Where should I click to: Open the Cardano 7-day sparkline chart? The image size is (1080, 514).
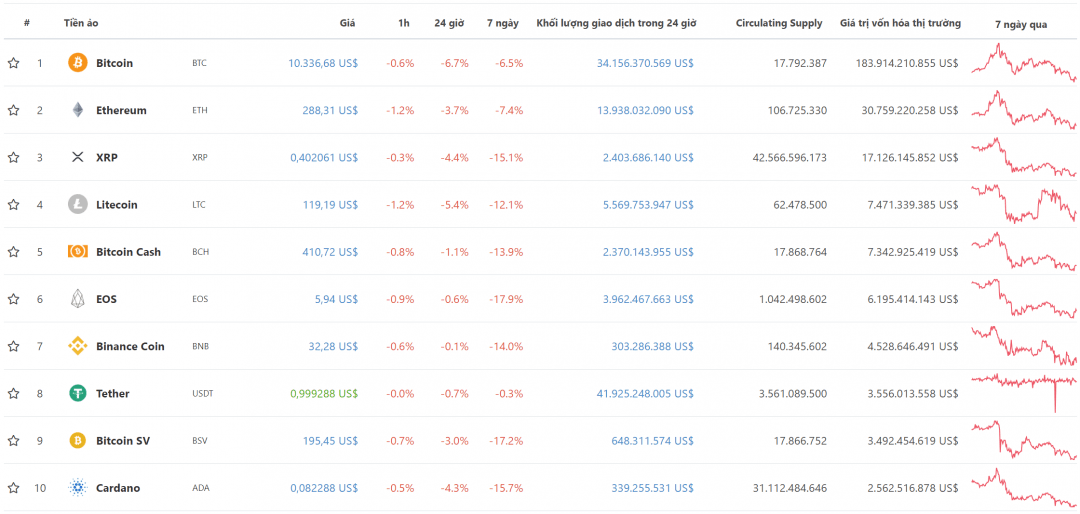pos(1024,488)
